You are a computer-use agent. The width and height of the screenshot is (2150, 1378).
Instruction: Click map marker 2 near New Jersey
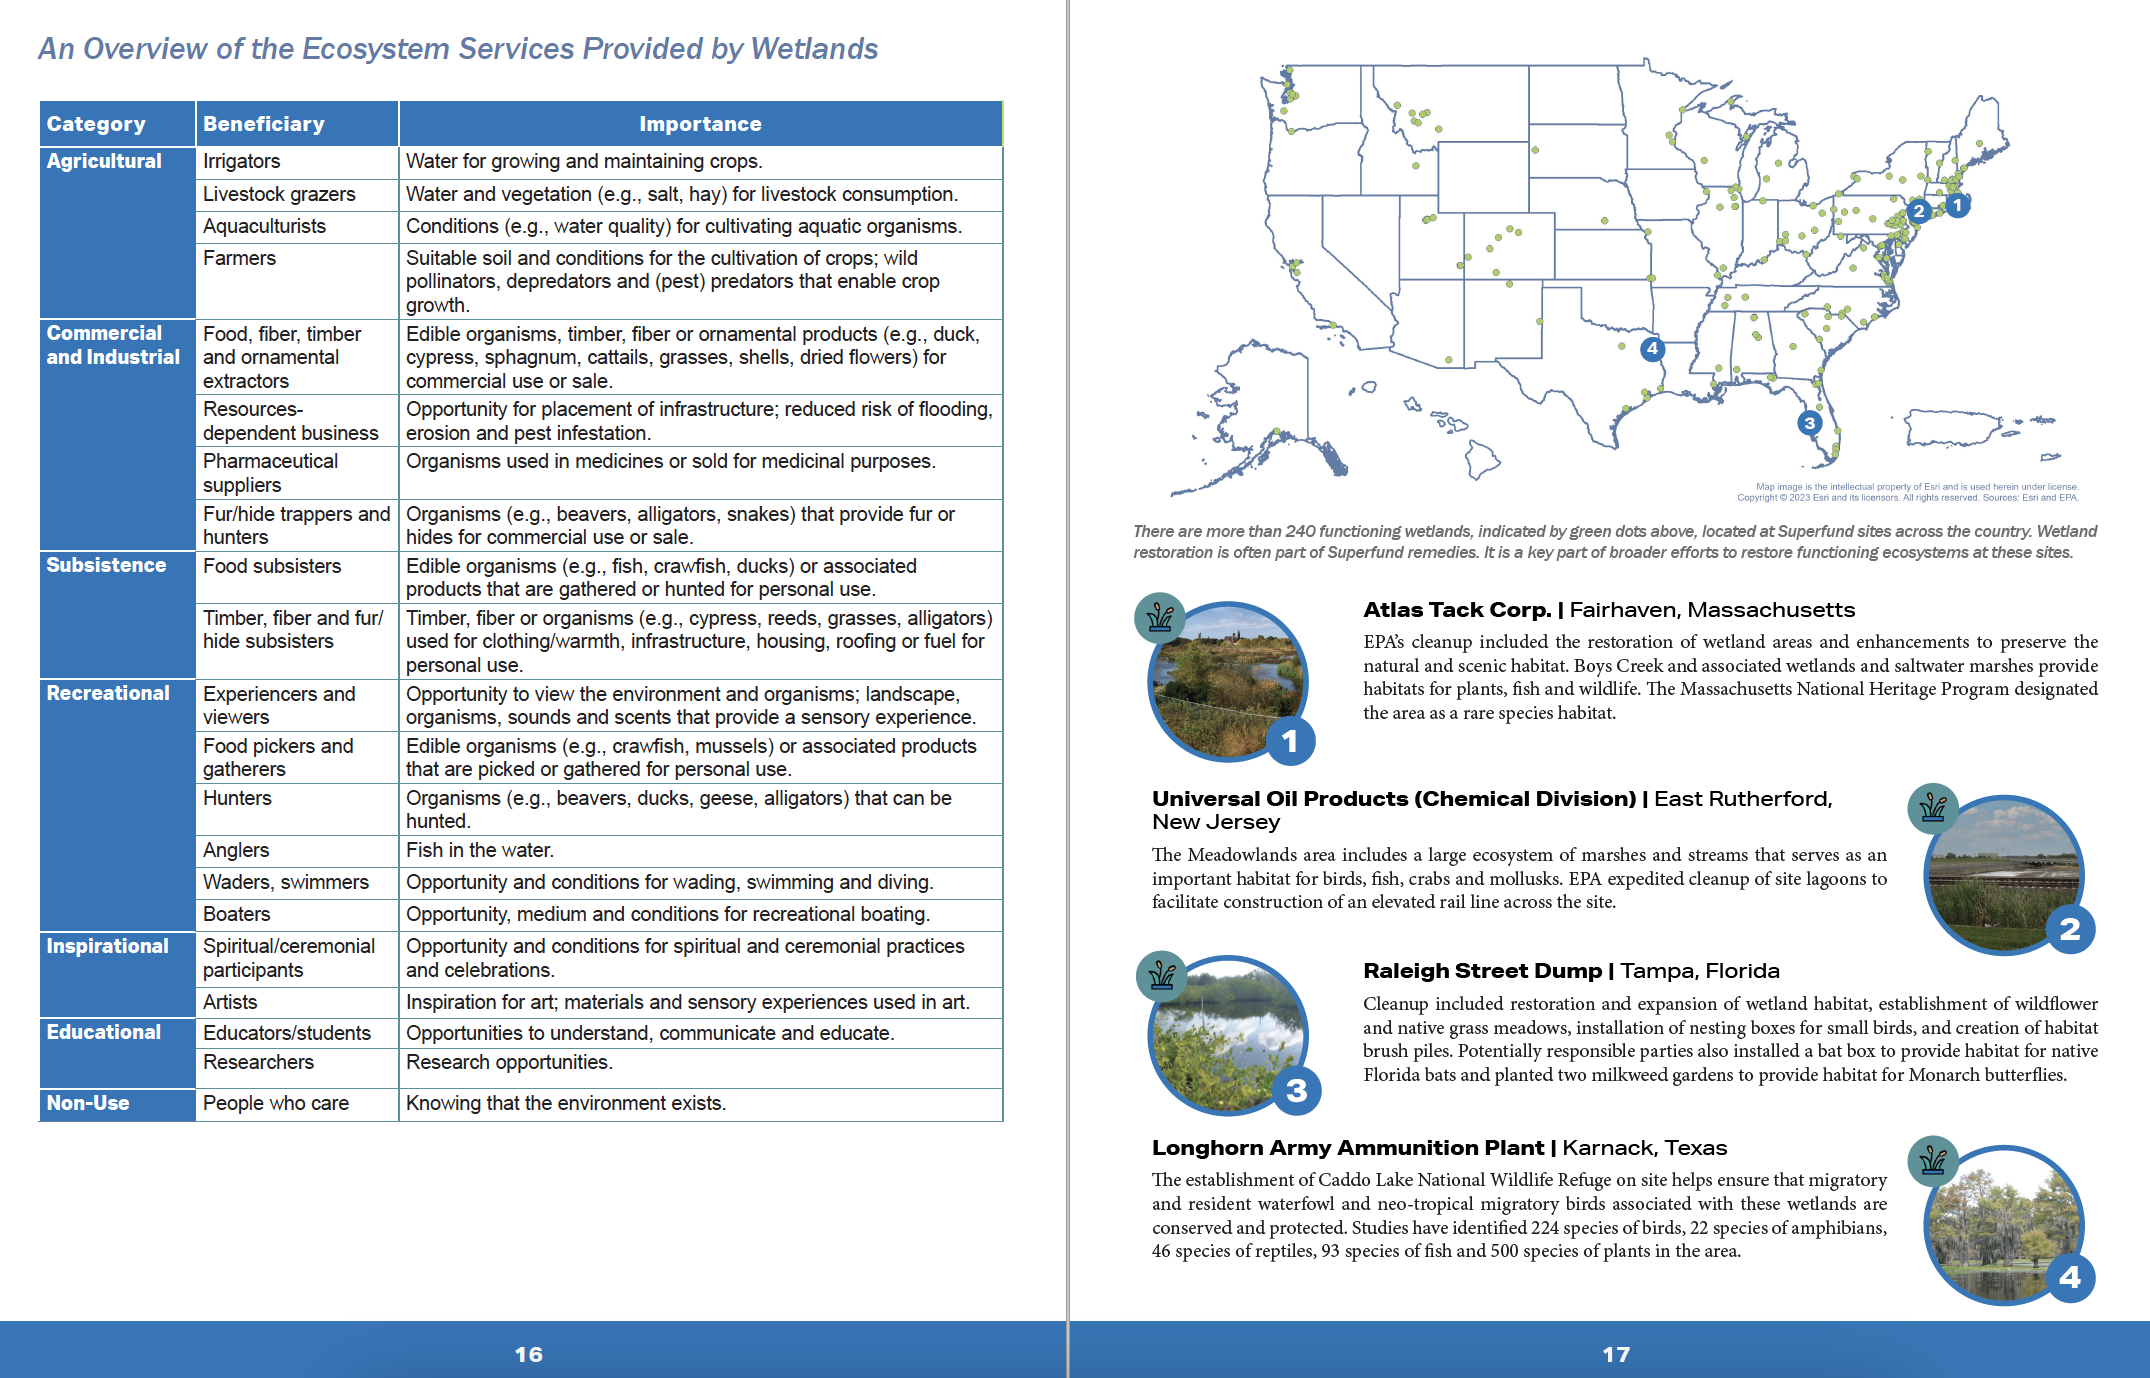1918,211
